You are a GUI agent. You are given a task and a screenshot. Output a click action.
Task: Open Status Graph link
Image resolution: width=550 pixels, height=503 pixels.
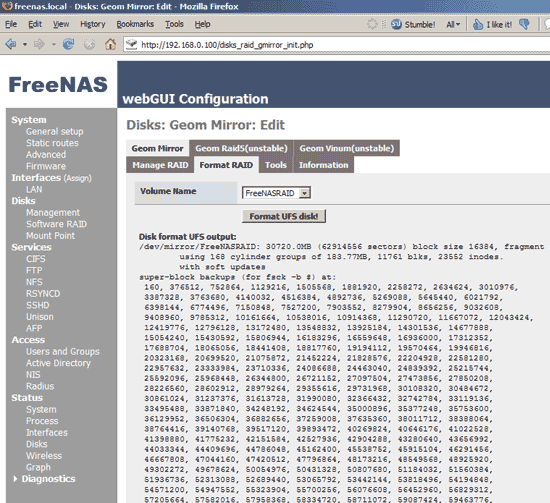(x=38, y=467)
